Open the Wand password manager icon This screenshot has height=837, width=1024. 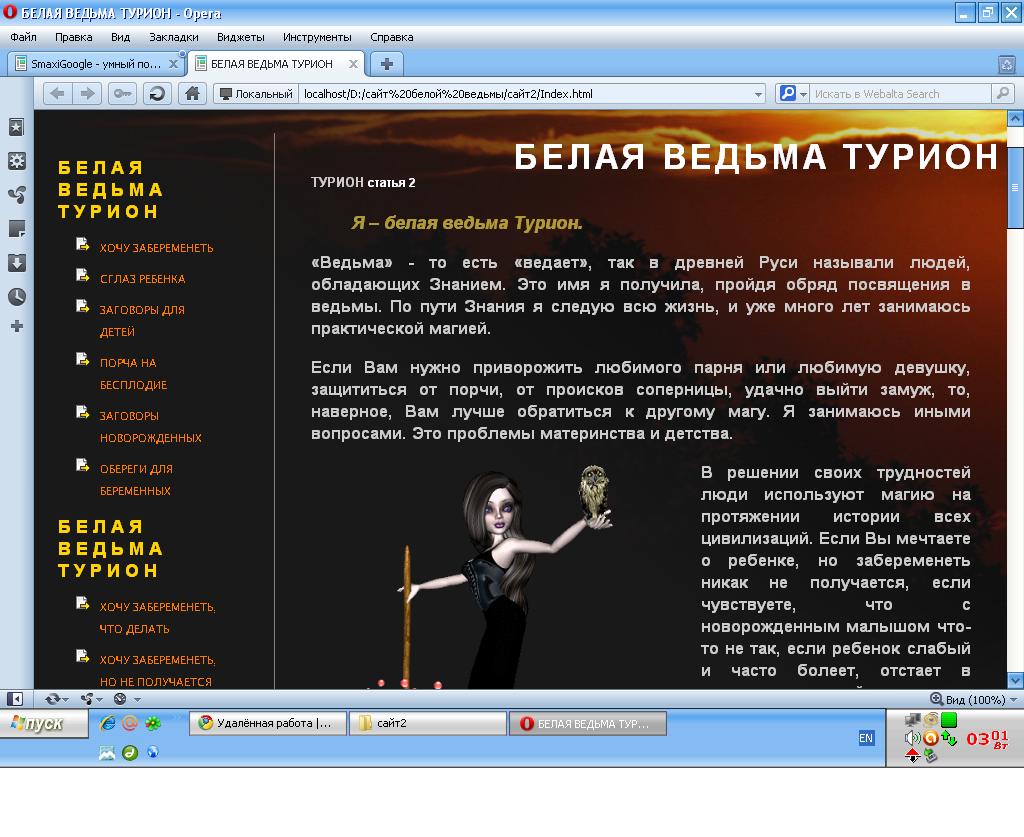pos(123,93)
